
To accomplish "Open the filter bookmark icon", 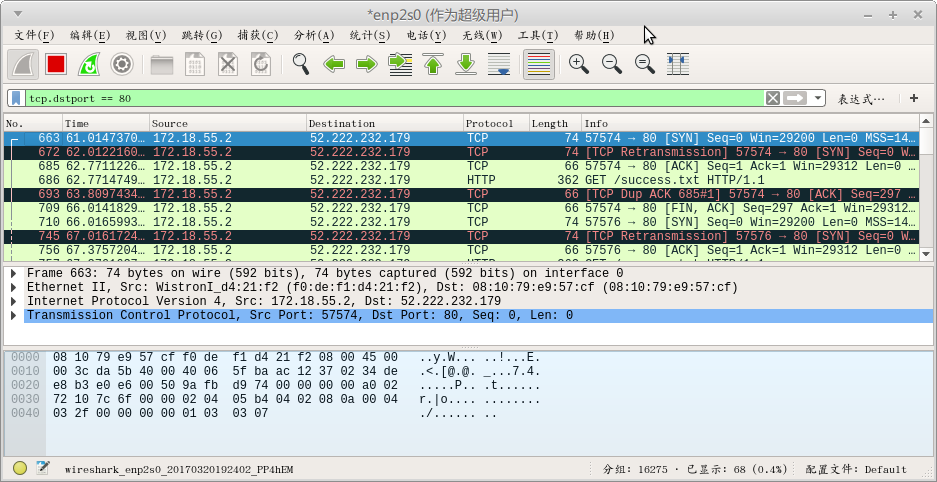I will [x=17, y=98].
